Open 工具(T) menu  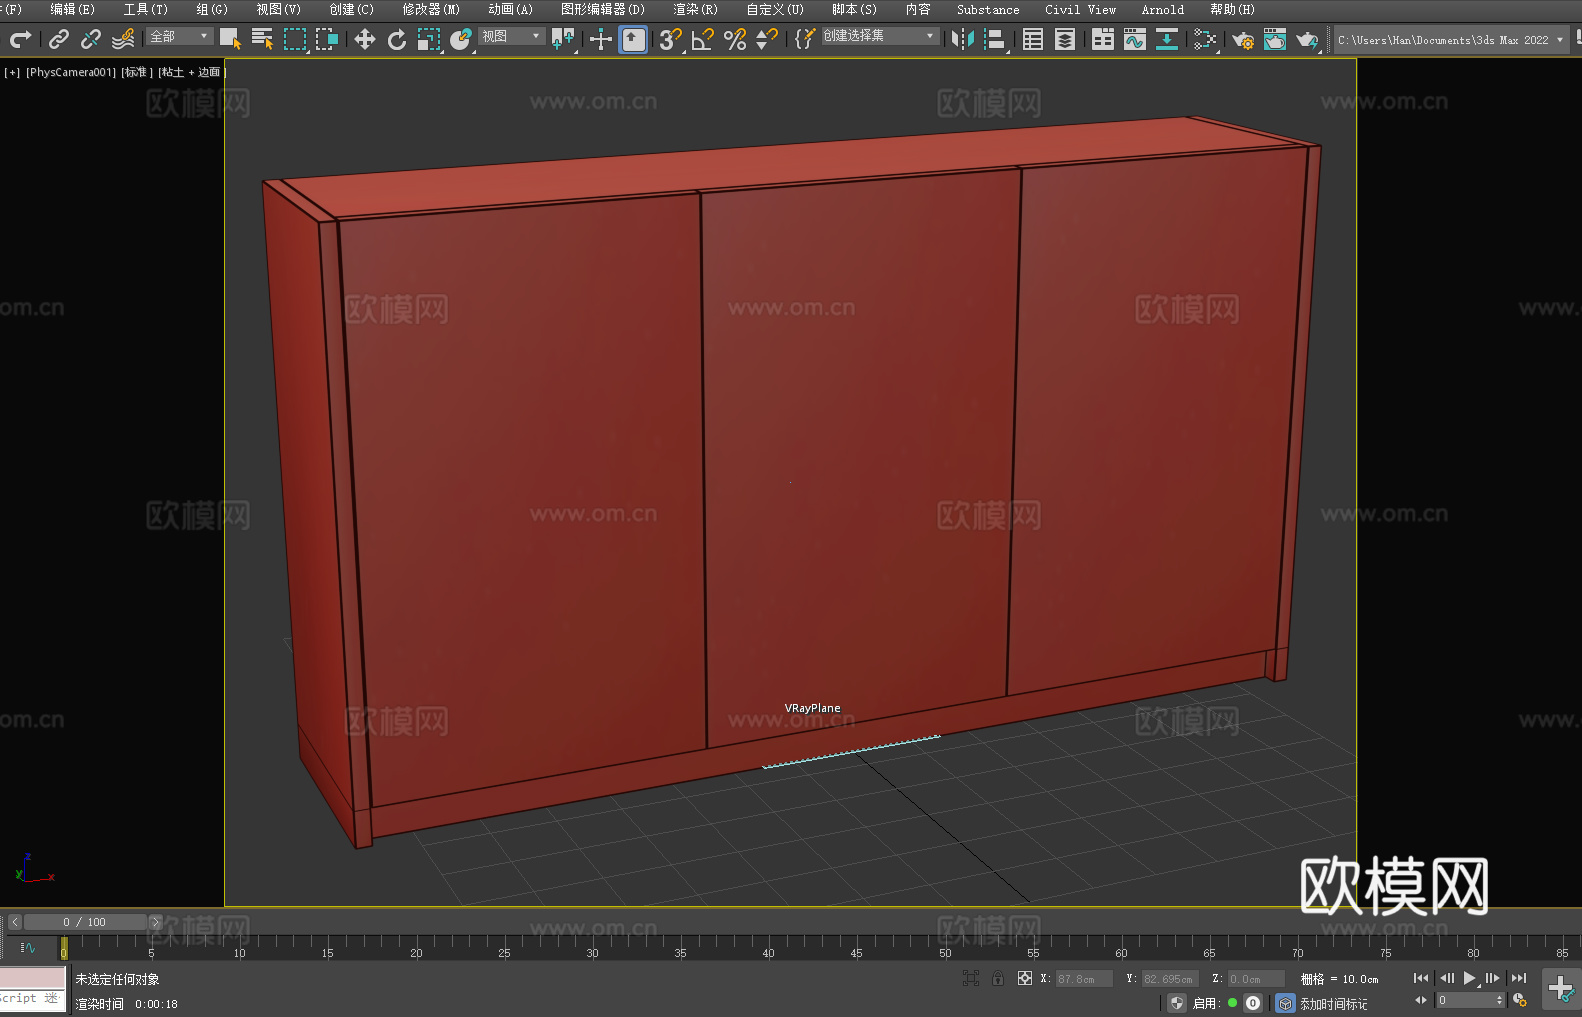pos(145,9)
